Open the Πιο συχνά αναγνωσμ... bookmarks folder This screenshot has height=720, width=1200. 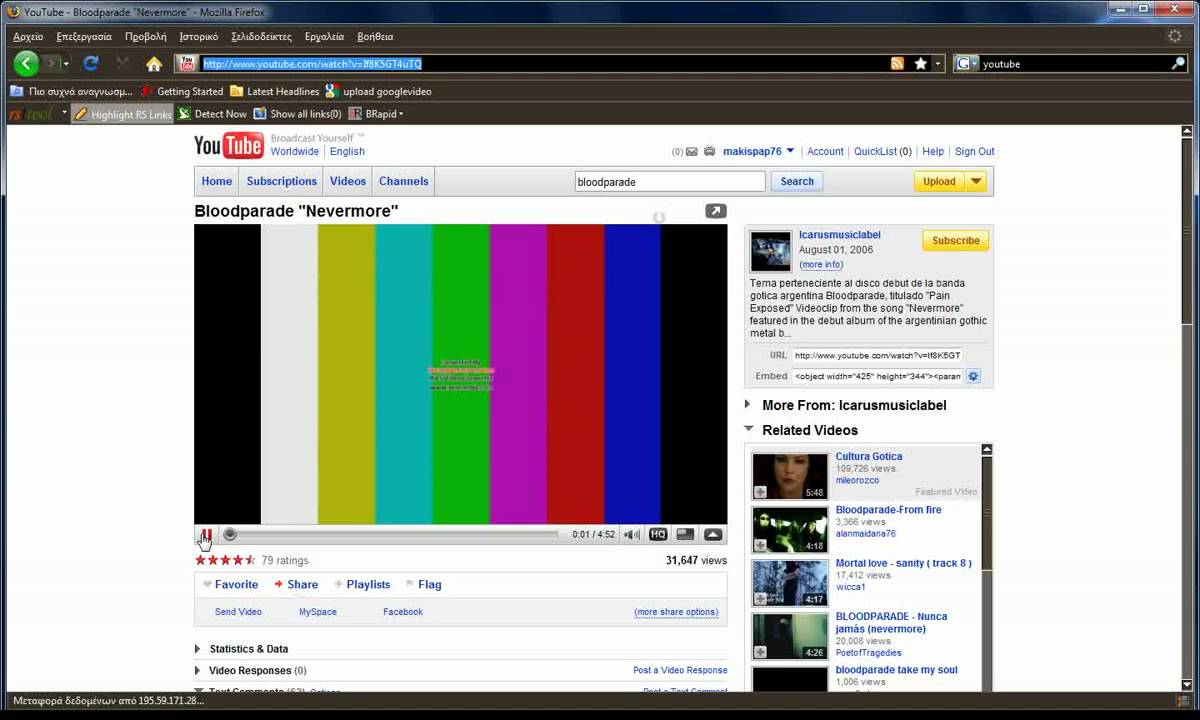tap(71, 91)
